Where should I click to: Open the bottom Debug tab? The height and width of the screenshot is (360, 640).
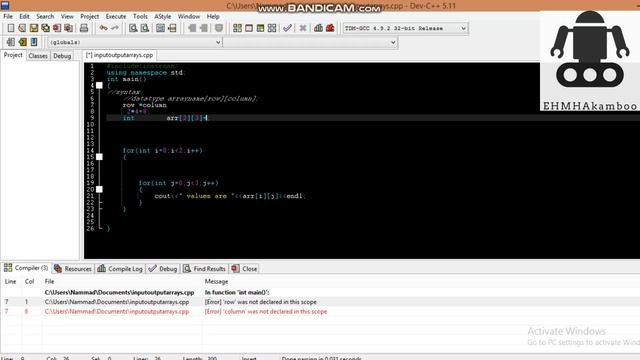[163, 269]
